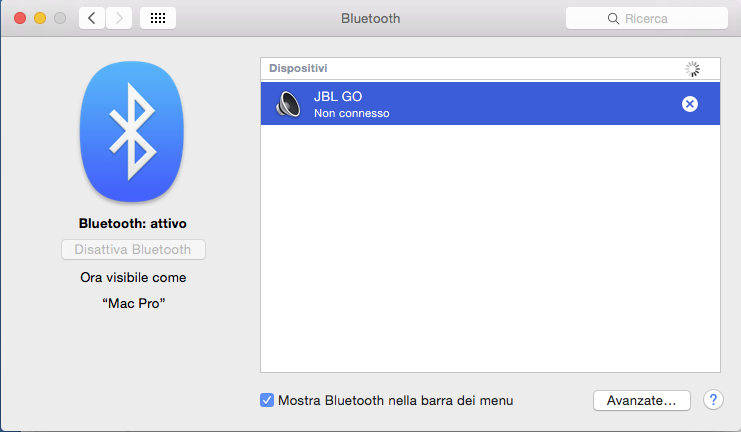Click the "Mac Pro" device name text
The image size is (741, 432).
click(x=134, y=303)
